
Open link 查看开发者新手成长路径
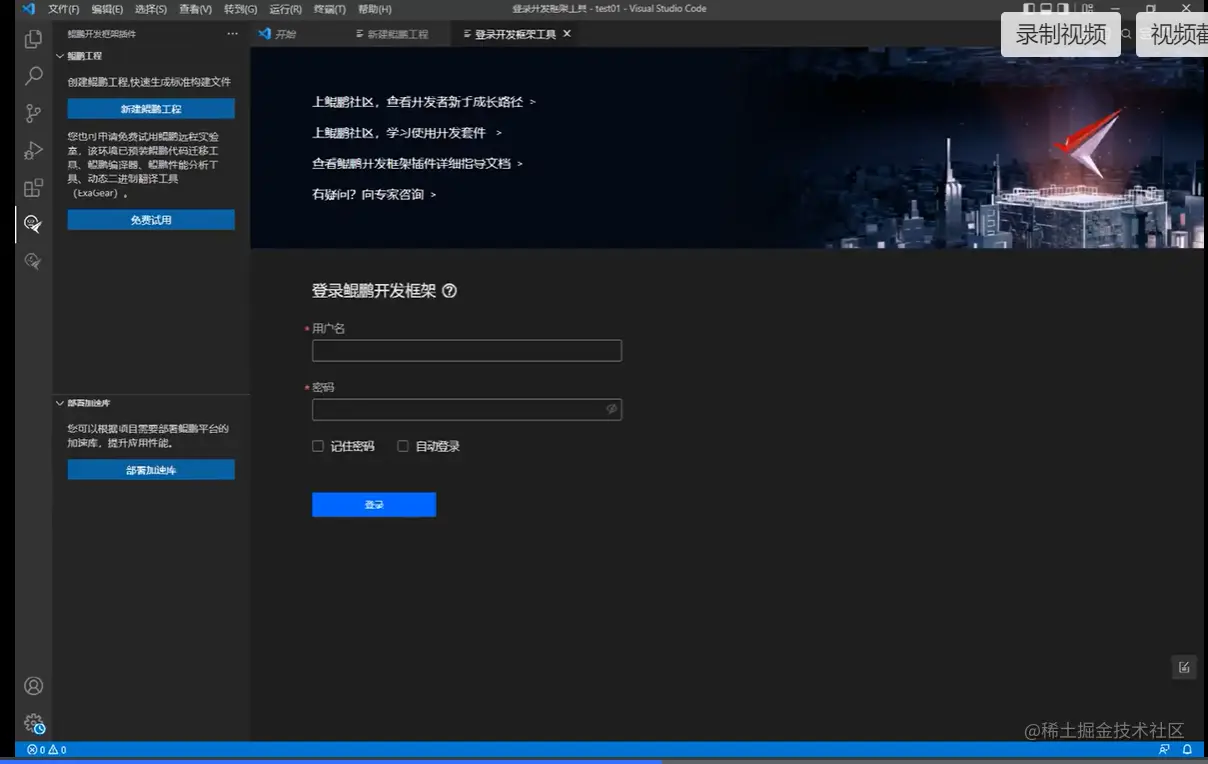pos(424,102)
